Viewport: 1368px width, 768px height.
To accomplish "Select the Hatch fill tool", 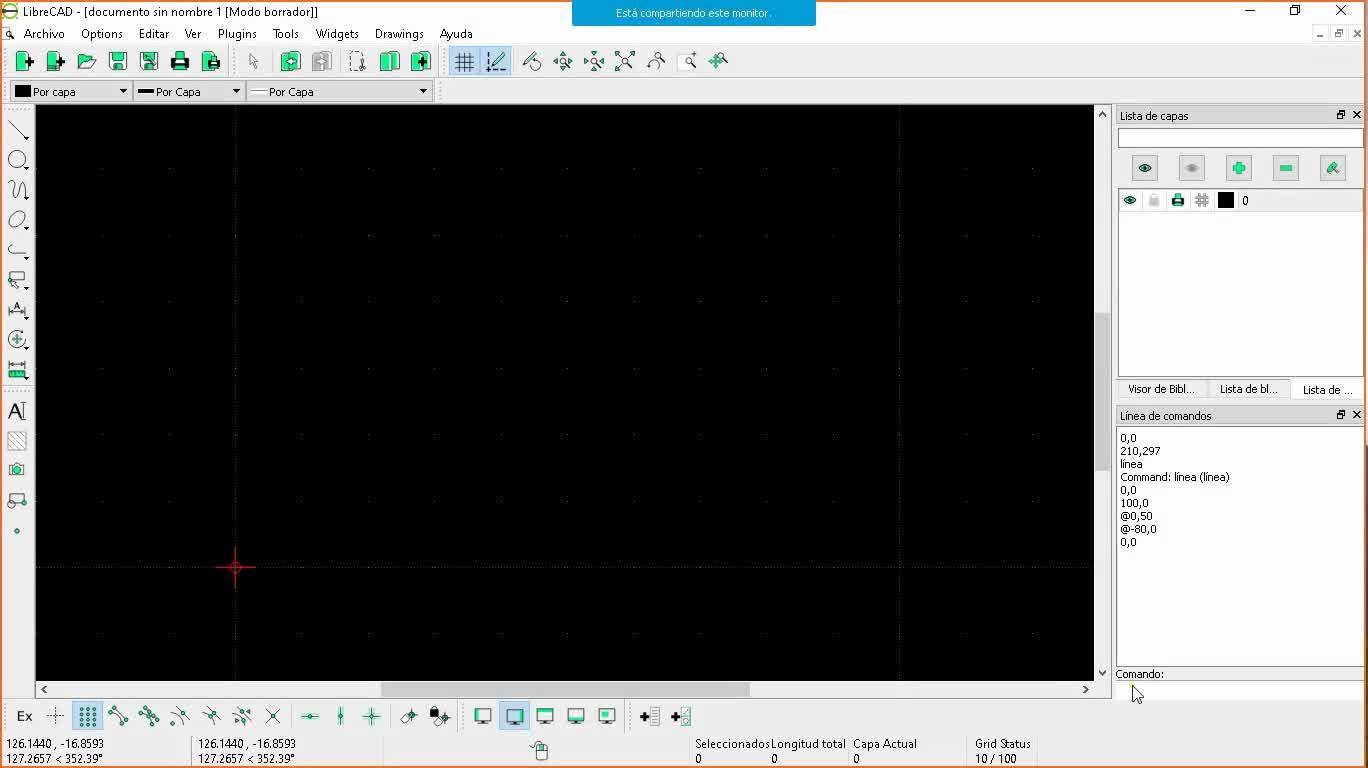I will click(x=17, y=441).
